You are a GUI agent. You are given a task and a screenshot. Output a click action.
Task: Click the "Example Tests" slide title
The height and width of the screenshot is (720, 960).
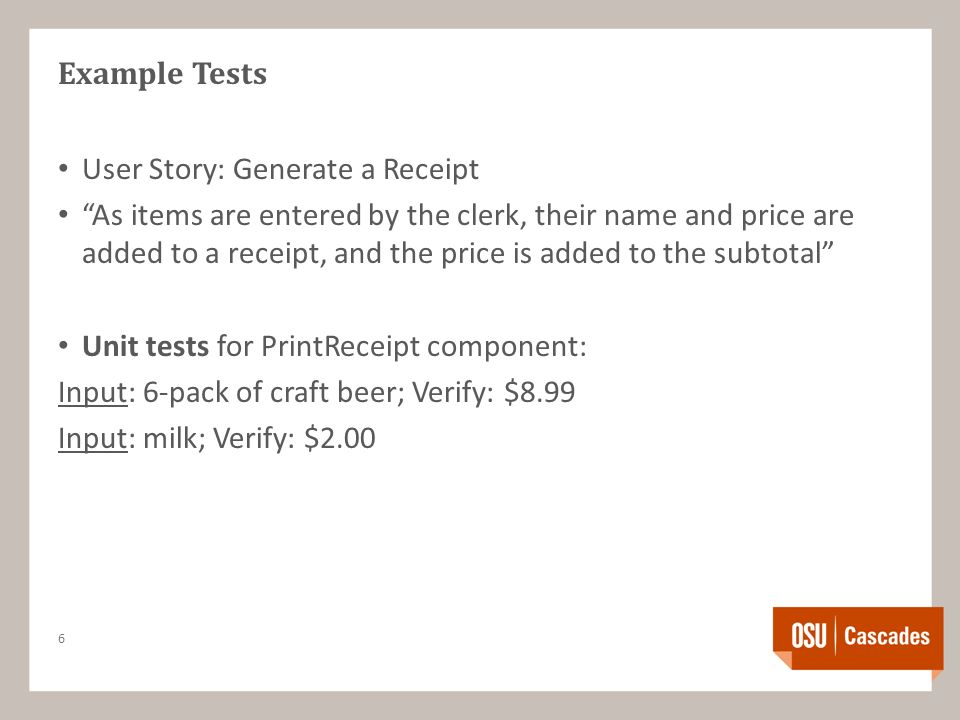tap(162, 75)
